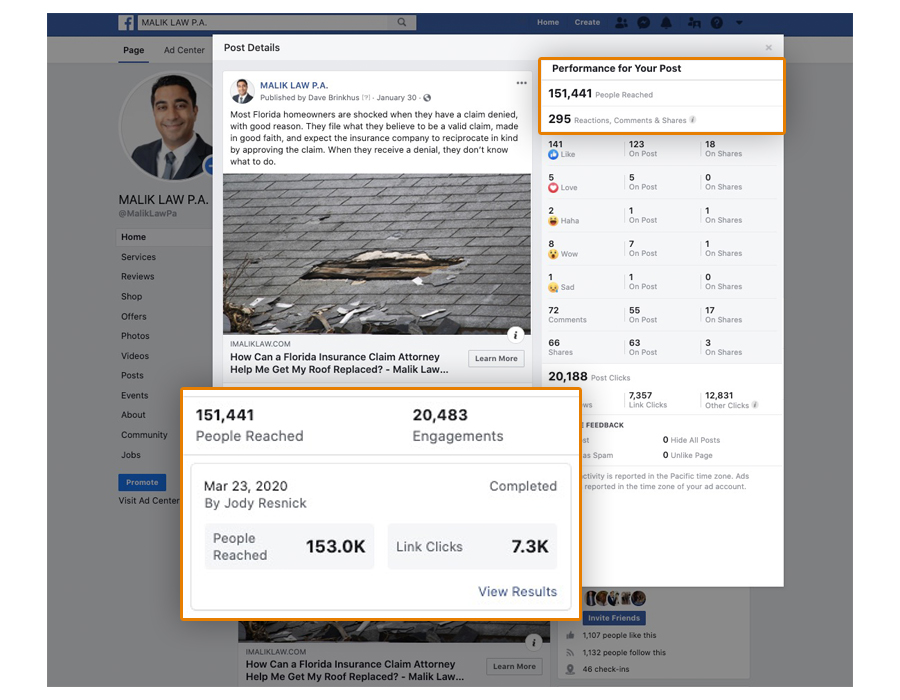Click the January 30 post date
The width and height of the screenshot is (900, 700).
397,98
